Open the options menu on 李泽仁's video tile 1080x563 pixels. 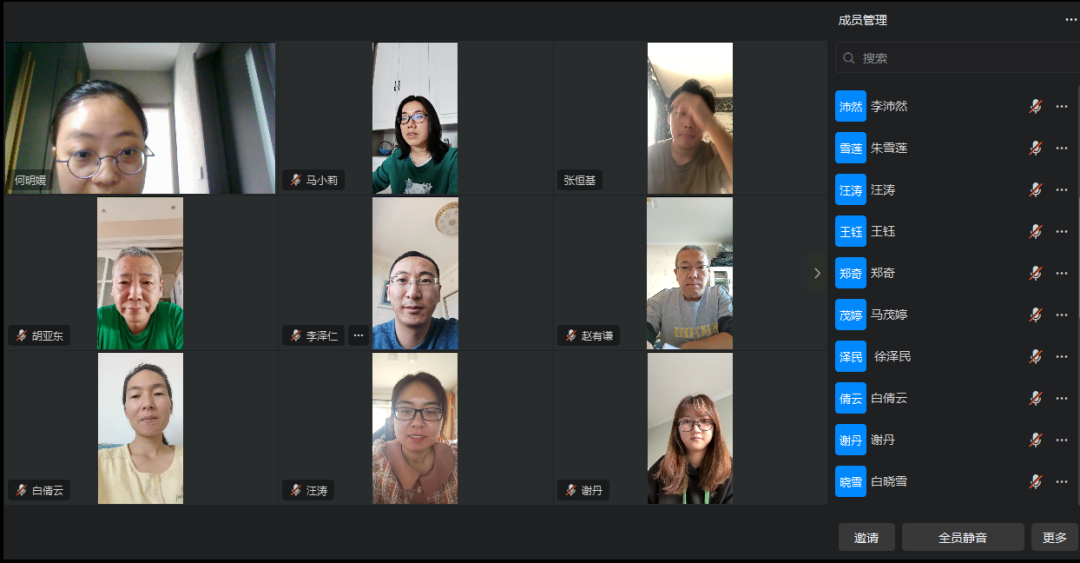click(x=358, y=336)
